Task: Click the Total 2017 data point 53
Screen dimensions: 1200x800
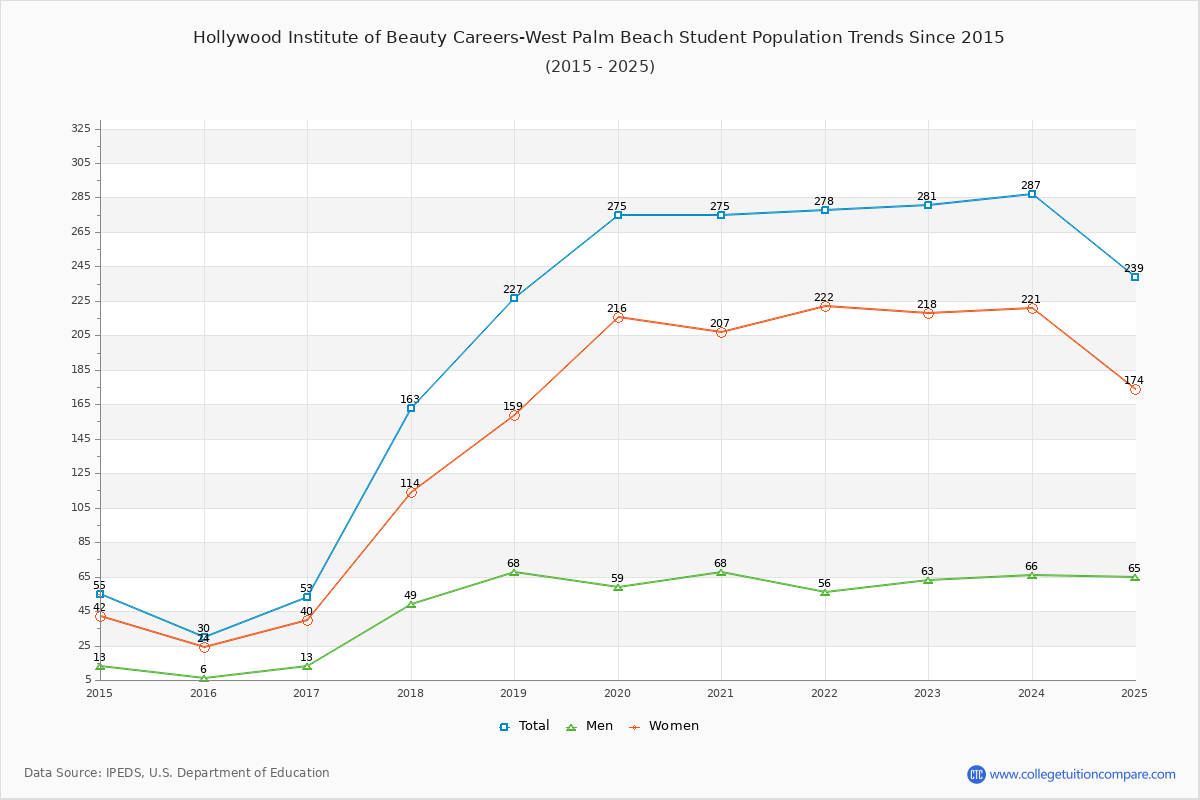Action: (x=307, y=597)
